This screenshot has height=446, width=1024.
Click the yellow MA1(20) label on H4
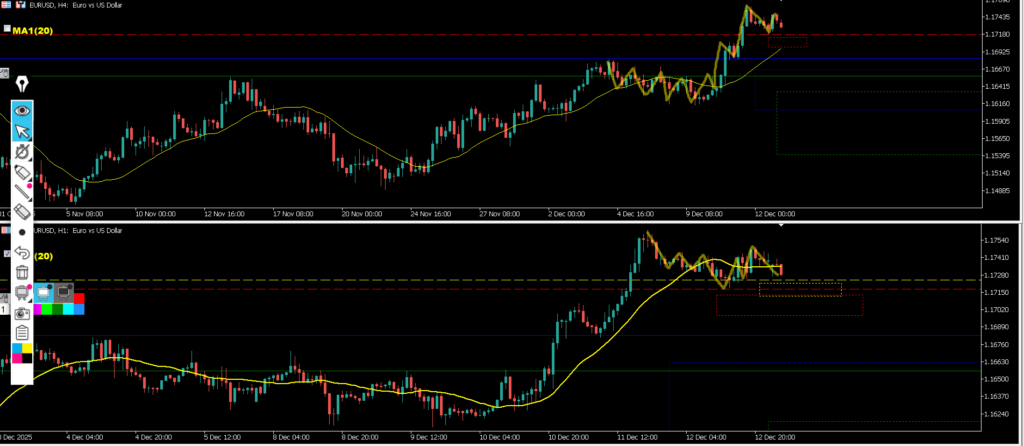point(33,31)
